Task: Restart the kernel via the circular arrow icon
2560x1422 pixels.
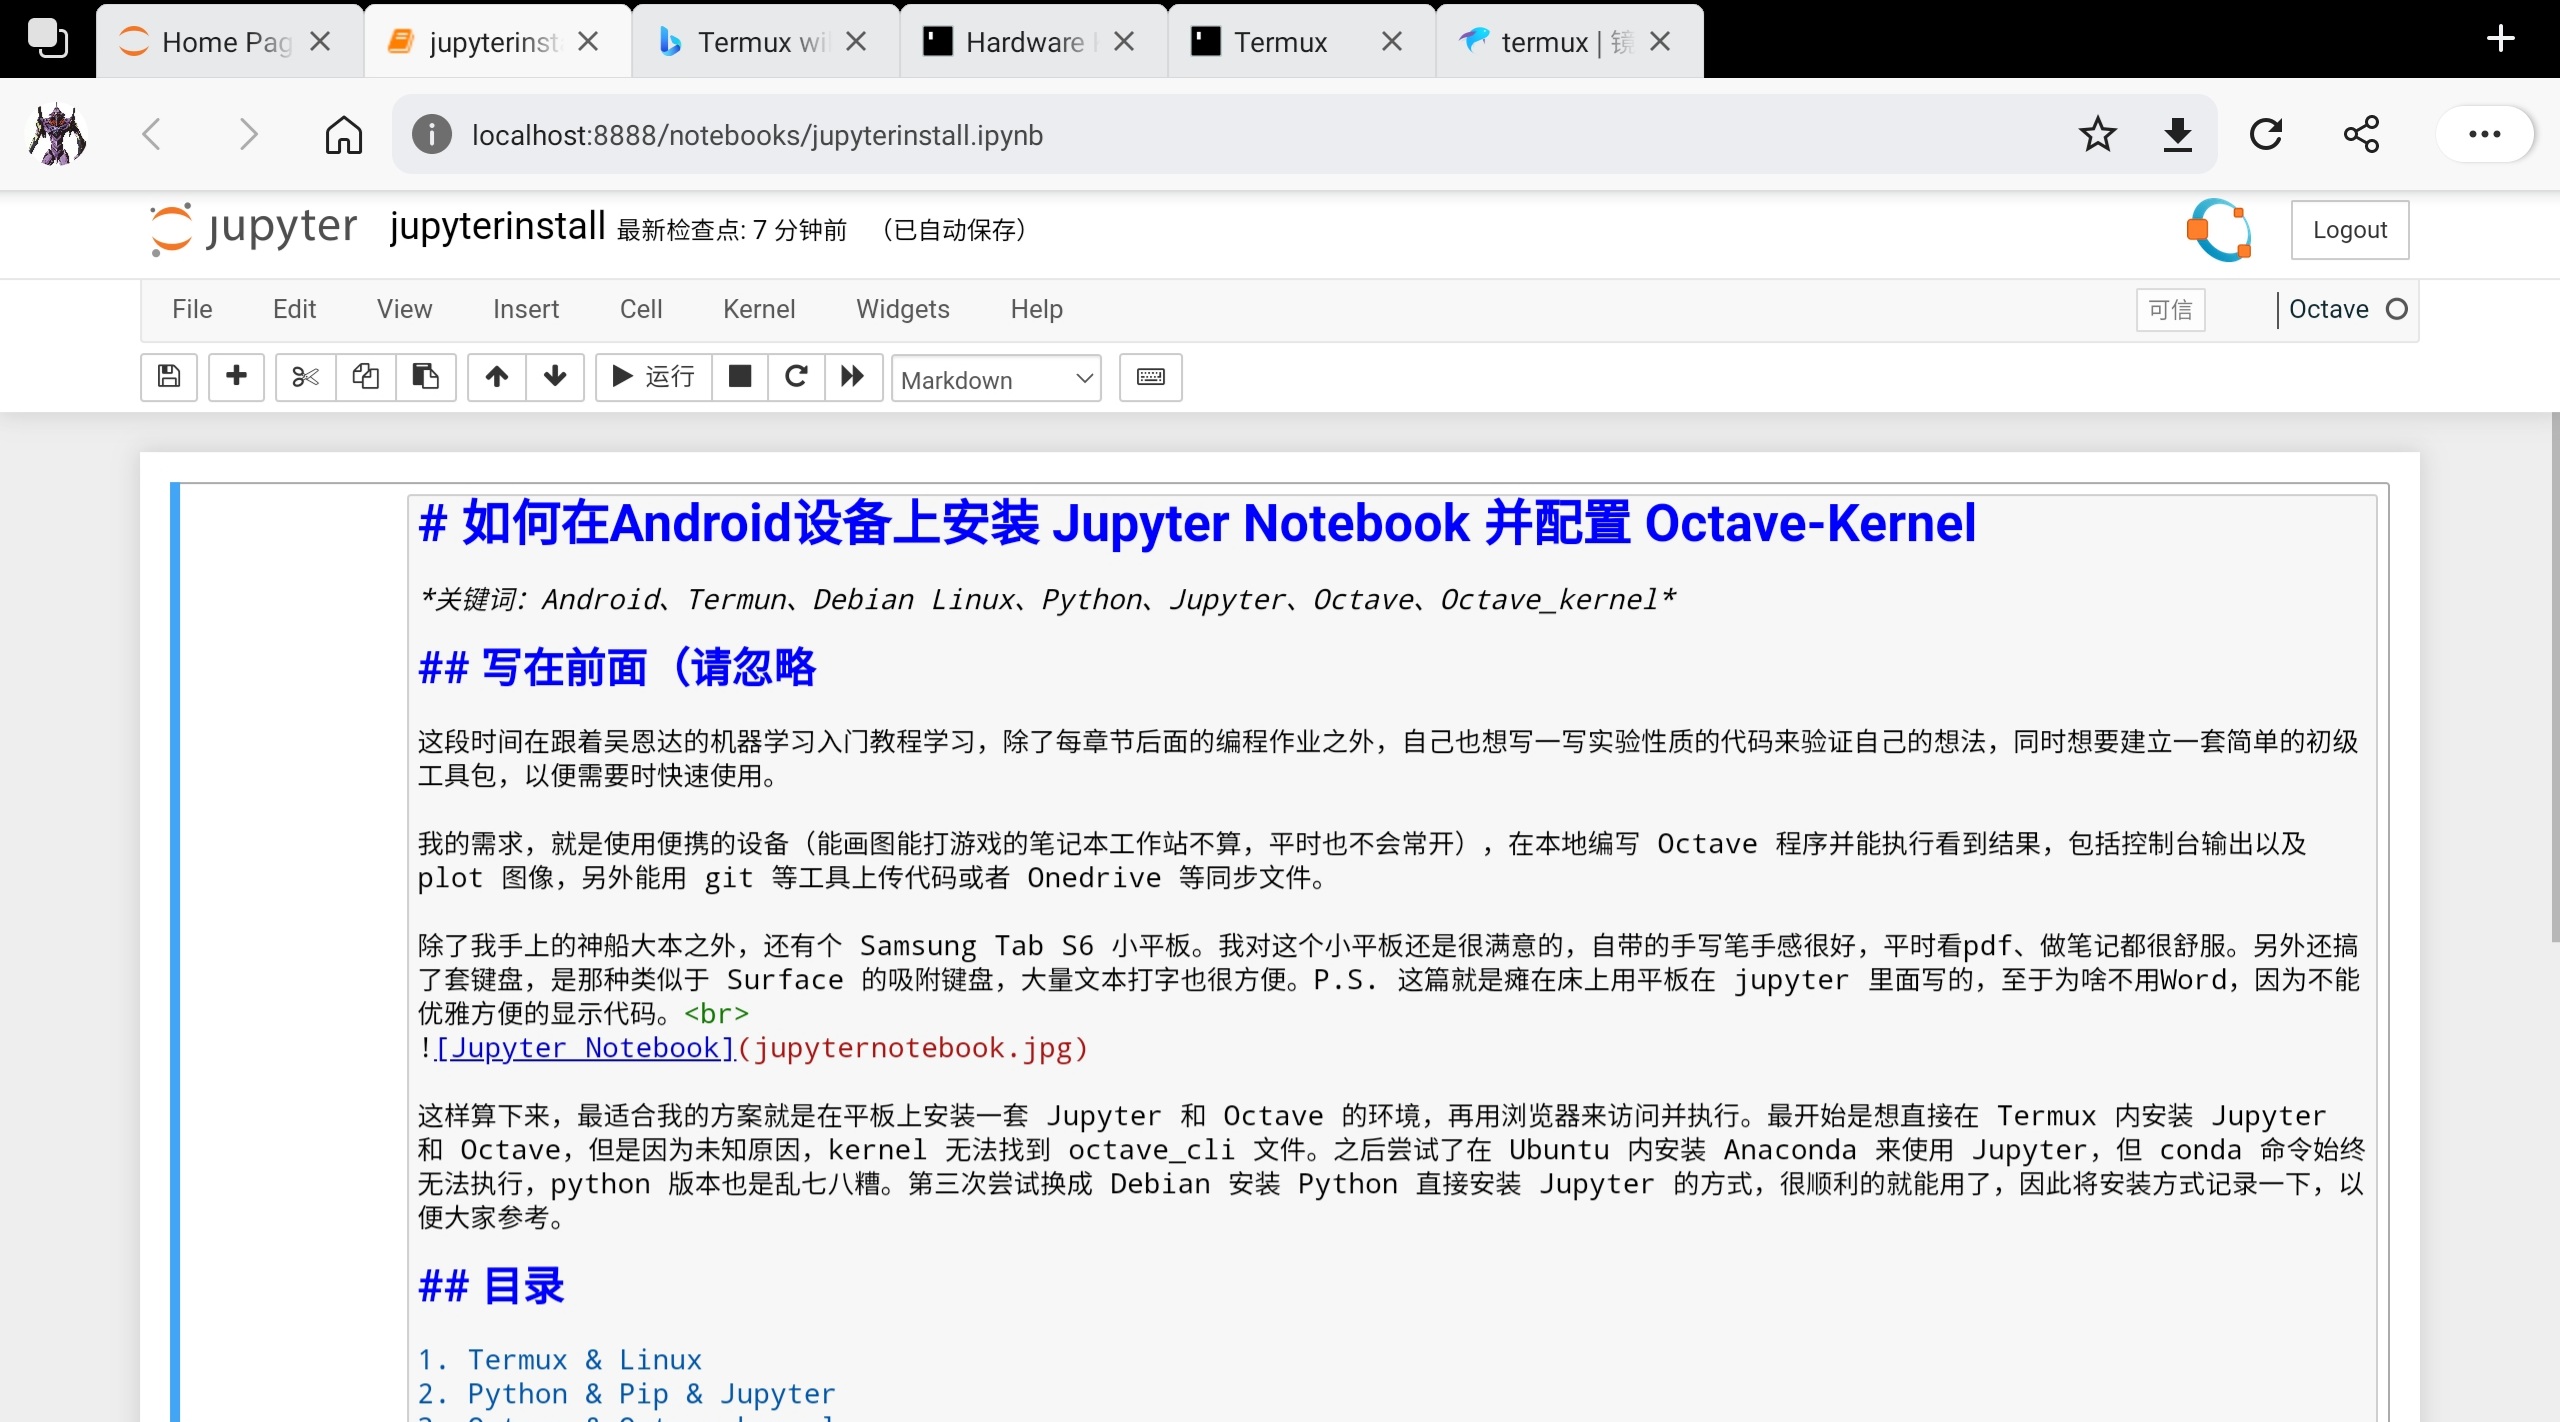Action: (x=795, y=377)
